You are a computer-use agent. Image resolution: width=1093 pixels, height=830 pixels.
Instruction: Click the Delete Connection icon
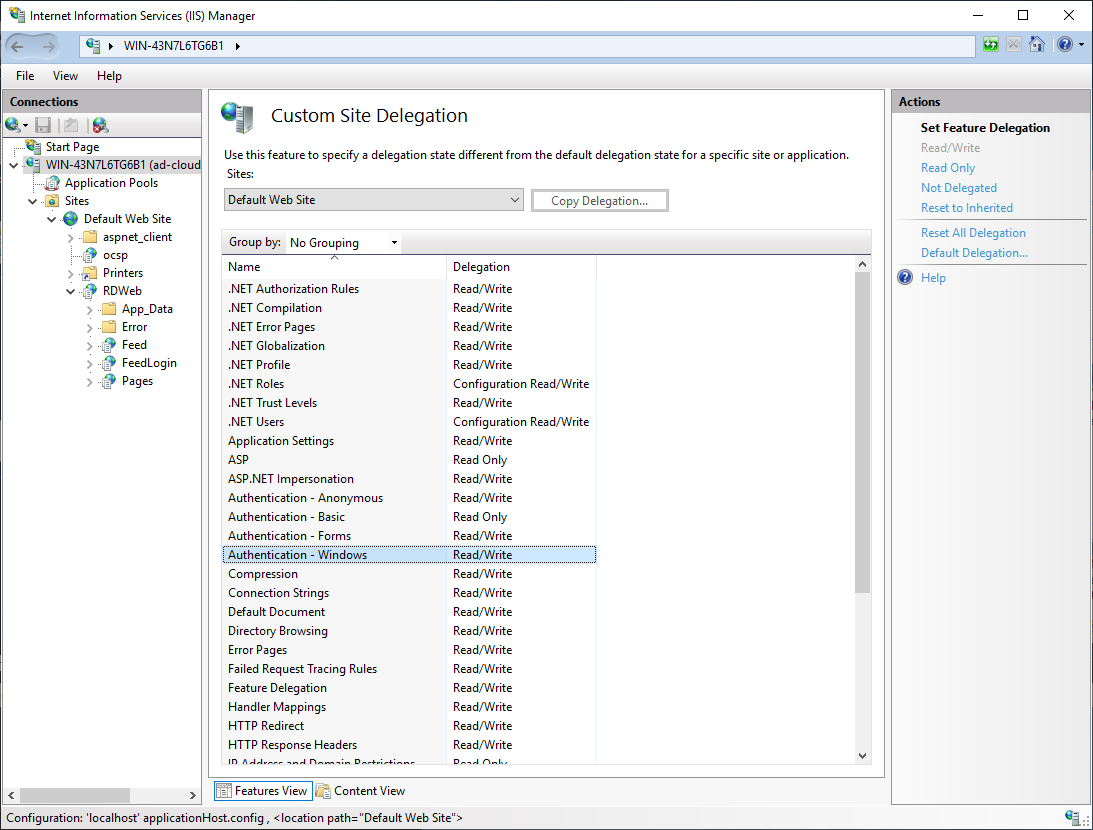[100, 125]
